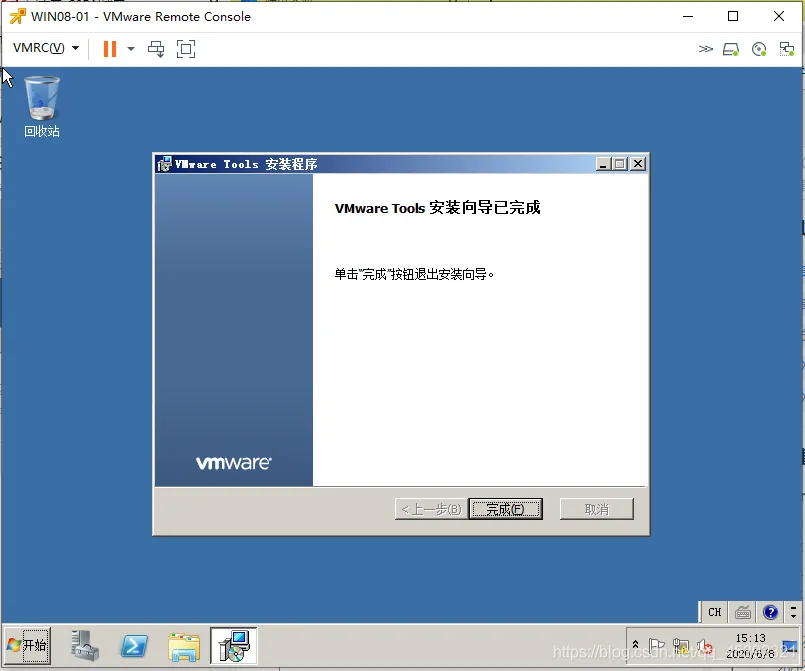The image size is (805, 671).
Task: Open the 开始 Start menu button
Action: tap(28, 645)
